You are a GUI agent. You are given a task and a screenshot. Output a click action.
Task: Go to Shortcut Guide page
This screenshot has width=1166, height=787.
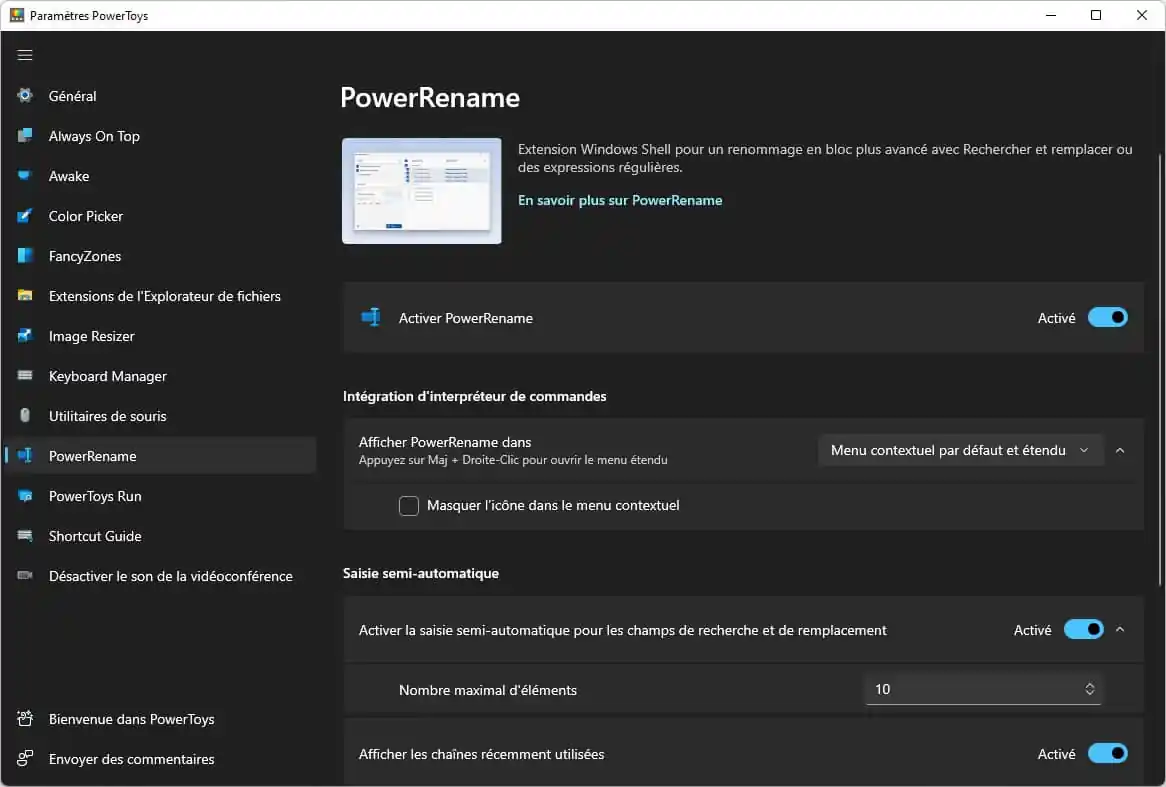click(161, 536)
